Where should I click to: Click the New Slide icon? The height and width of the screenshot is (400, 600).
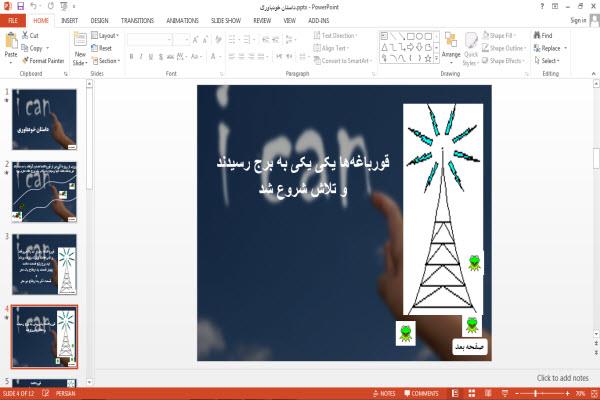[x=80, y=40]
